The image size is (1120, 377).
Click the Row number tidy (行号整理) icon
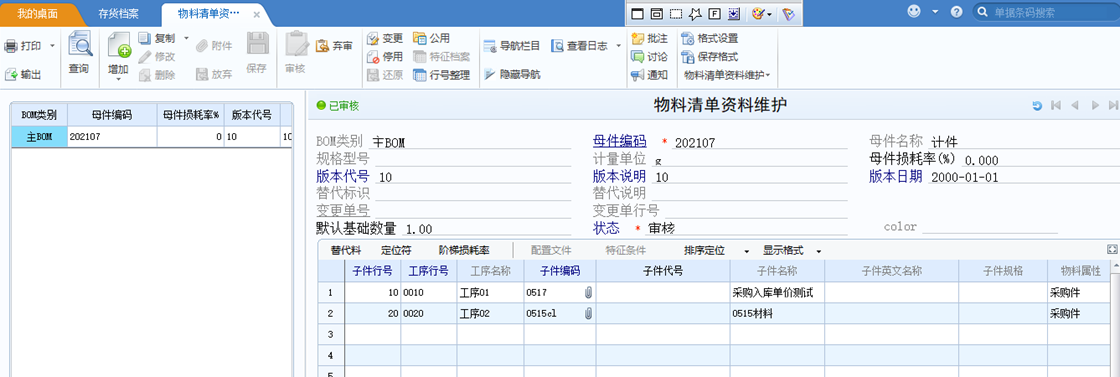[x=420, y=74]
